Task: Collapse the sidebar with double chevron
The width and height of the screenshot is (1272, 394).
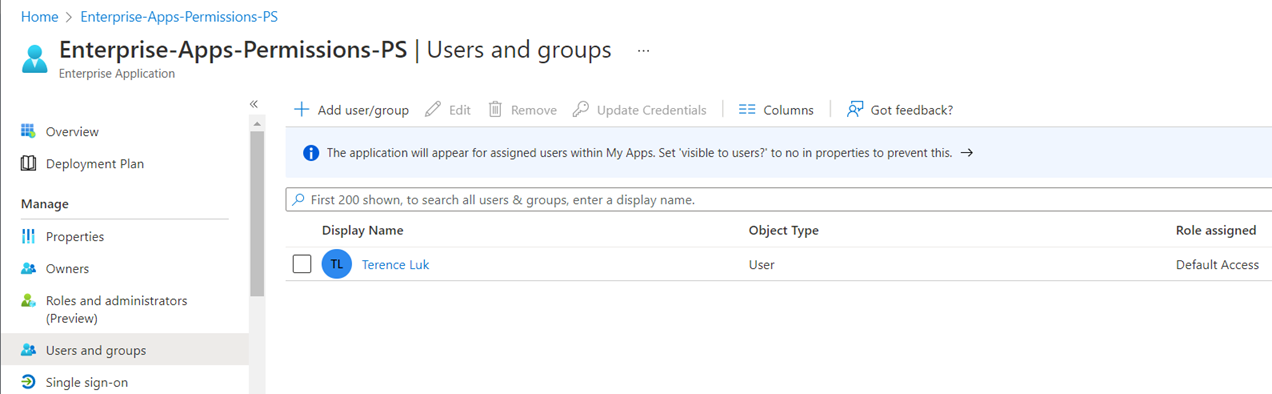Action: 254,104
